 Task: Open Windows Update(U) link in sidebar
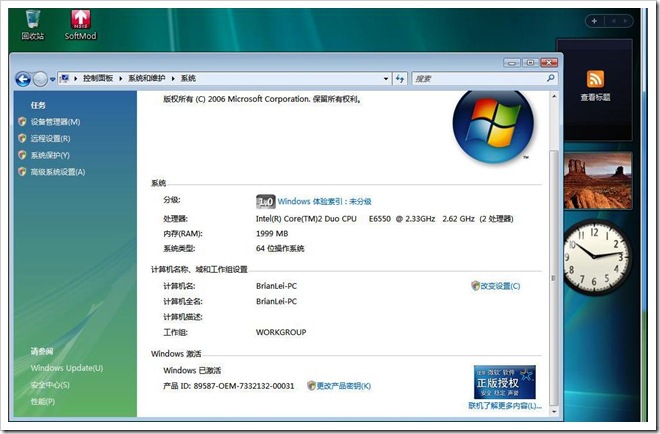pyautogui.click(x=67, y=368)
